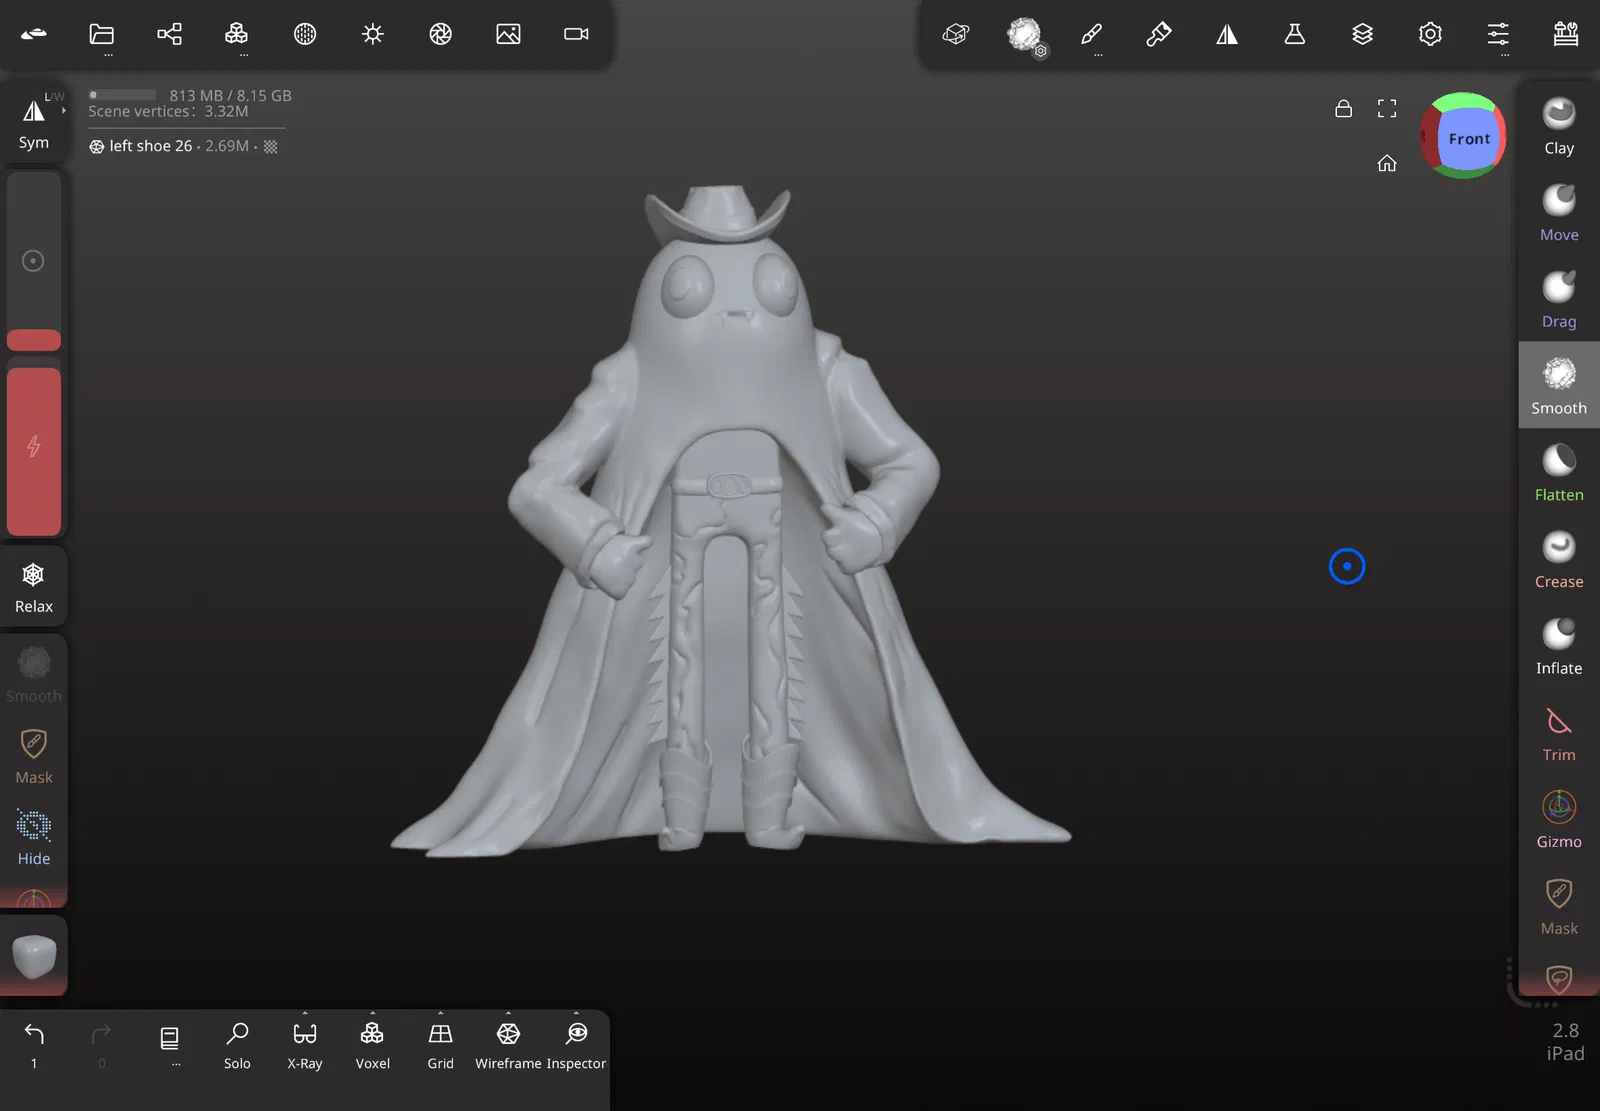Click the "813 MB / 8.15 GB" memory text
Viewport: 1600px width, 1111px height.
[230, 95]
